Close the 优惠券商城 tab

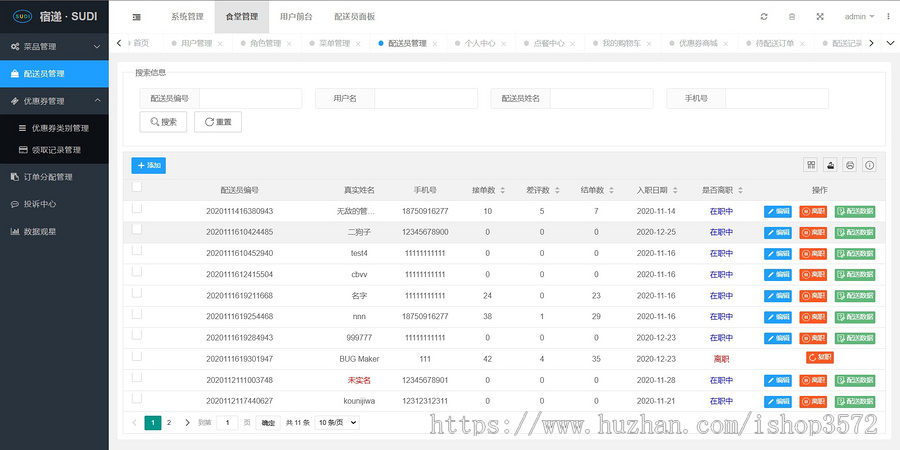click(x=726, y=44)
